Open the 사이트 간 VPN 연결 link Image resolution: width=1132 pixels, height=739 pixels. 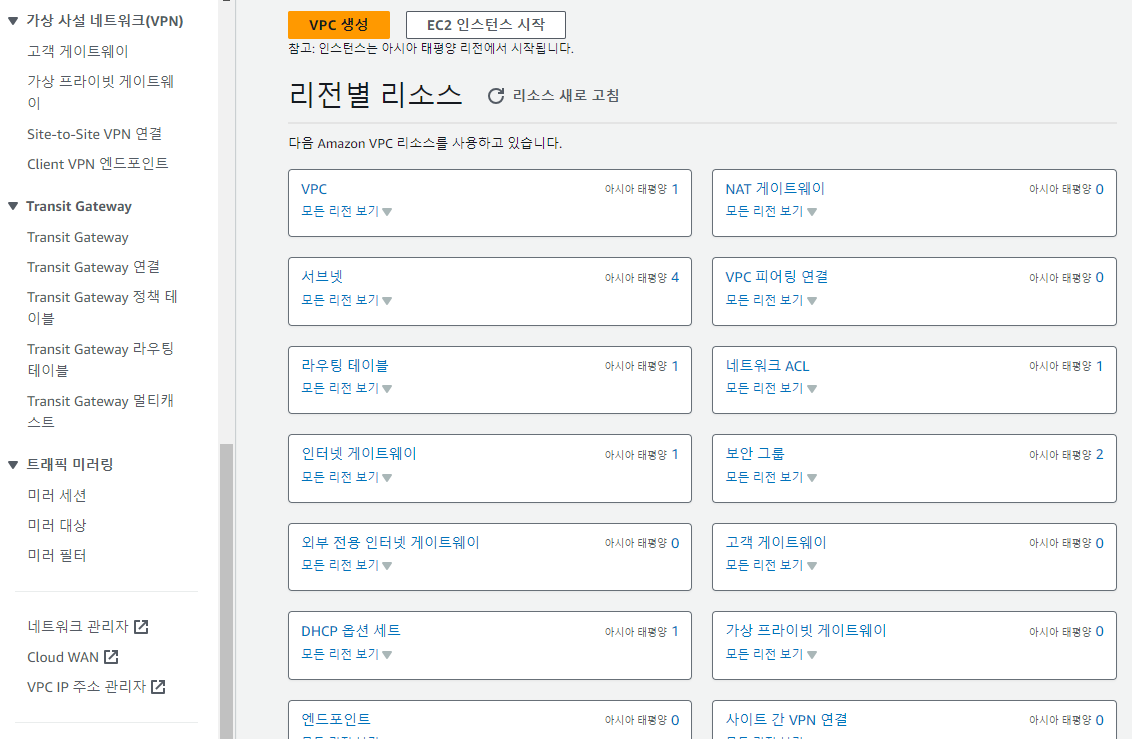coord(786,720)
